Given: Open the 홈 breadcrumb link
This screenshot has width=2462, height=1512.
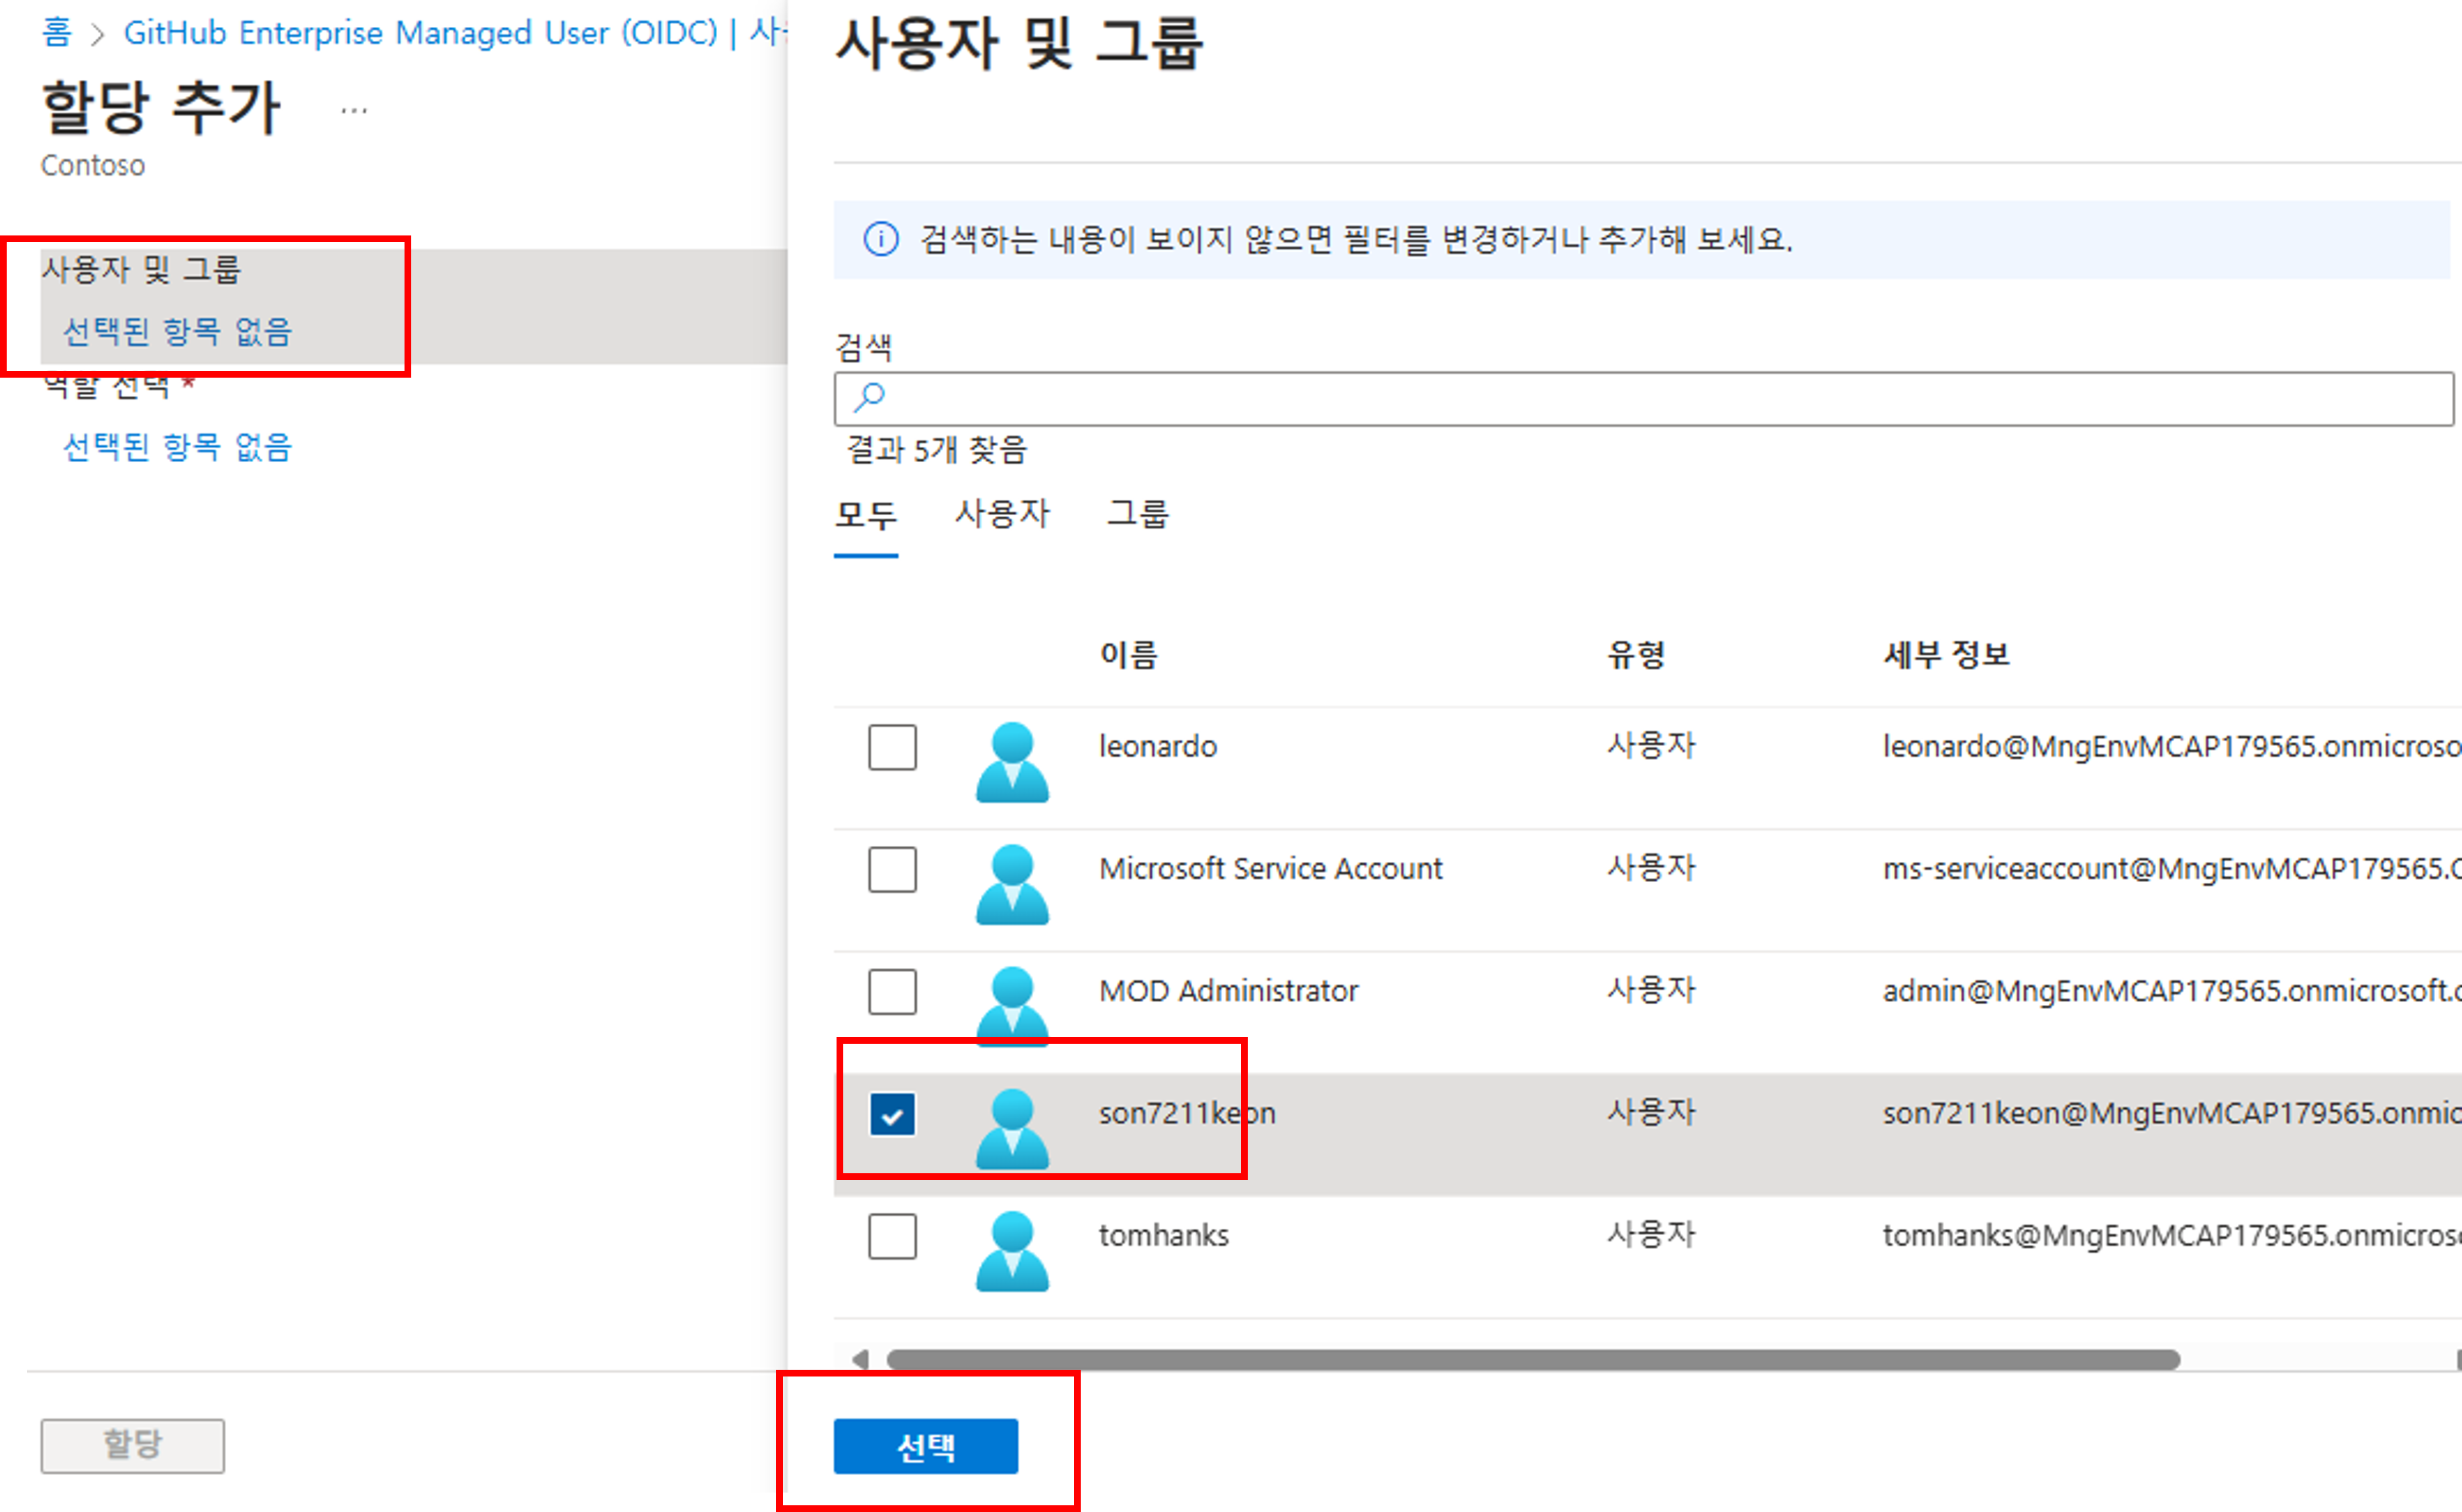Looking at the screenshot, I should coord(57,33).
